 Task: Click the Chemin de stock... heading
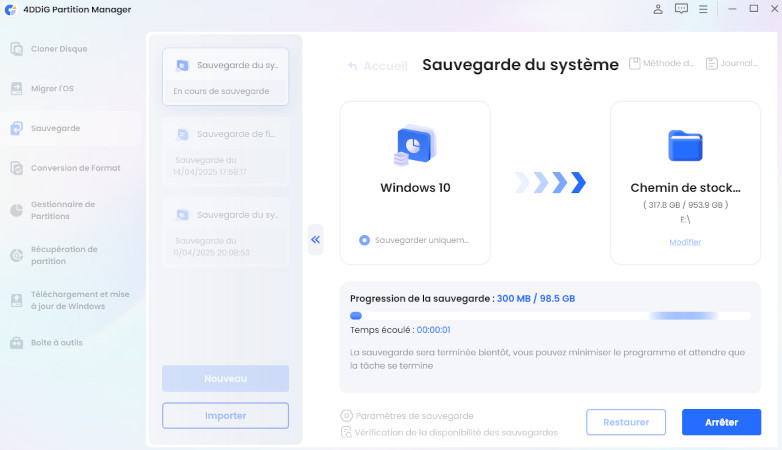click(x=685, y=188)
